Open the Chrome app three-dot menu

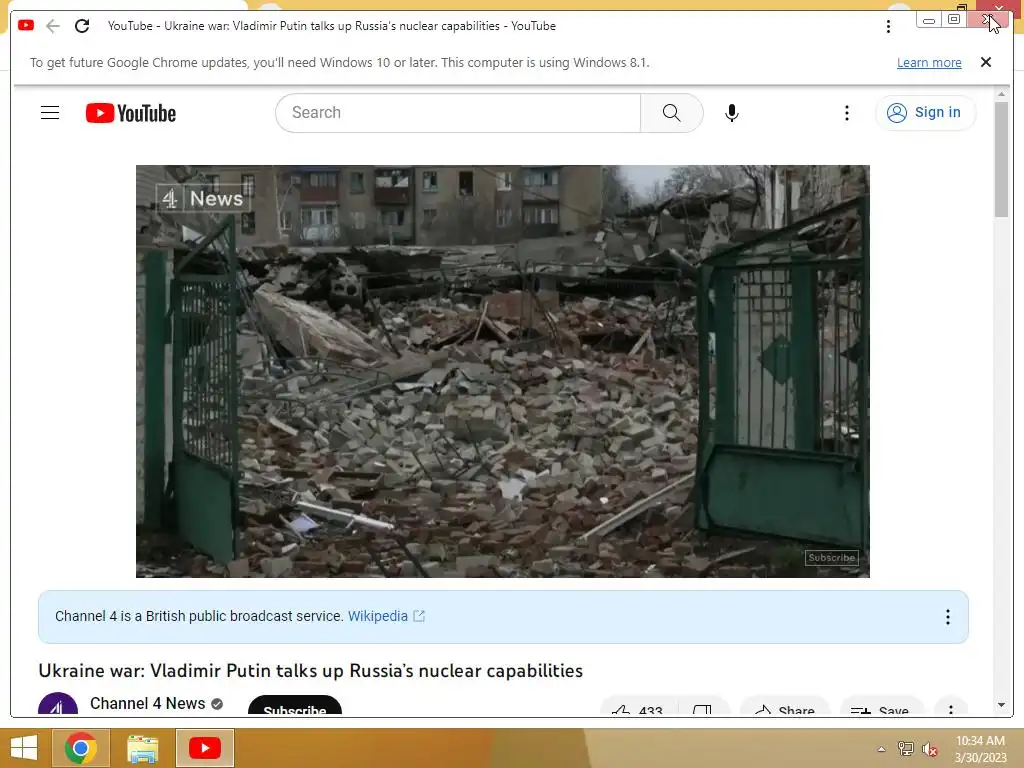click(888, 26)
